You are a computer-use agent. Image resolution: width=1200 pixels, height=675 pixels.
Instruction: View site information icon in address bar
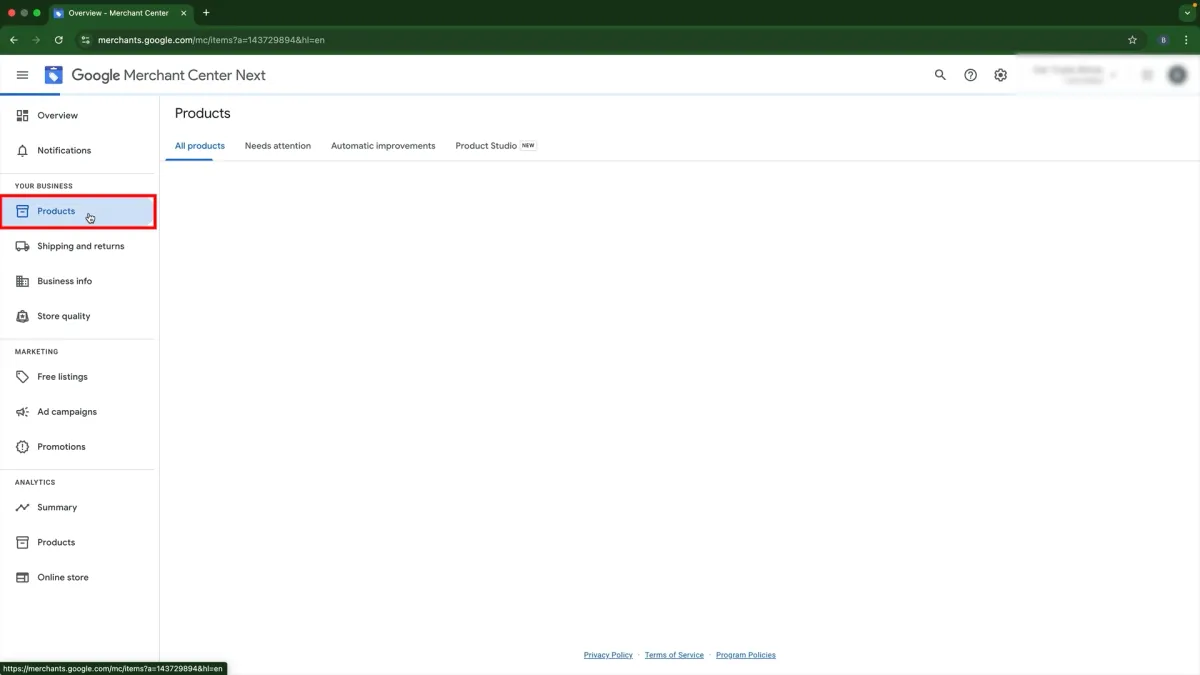pos(85,40)
